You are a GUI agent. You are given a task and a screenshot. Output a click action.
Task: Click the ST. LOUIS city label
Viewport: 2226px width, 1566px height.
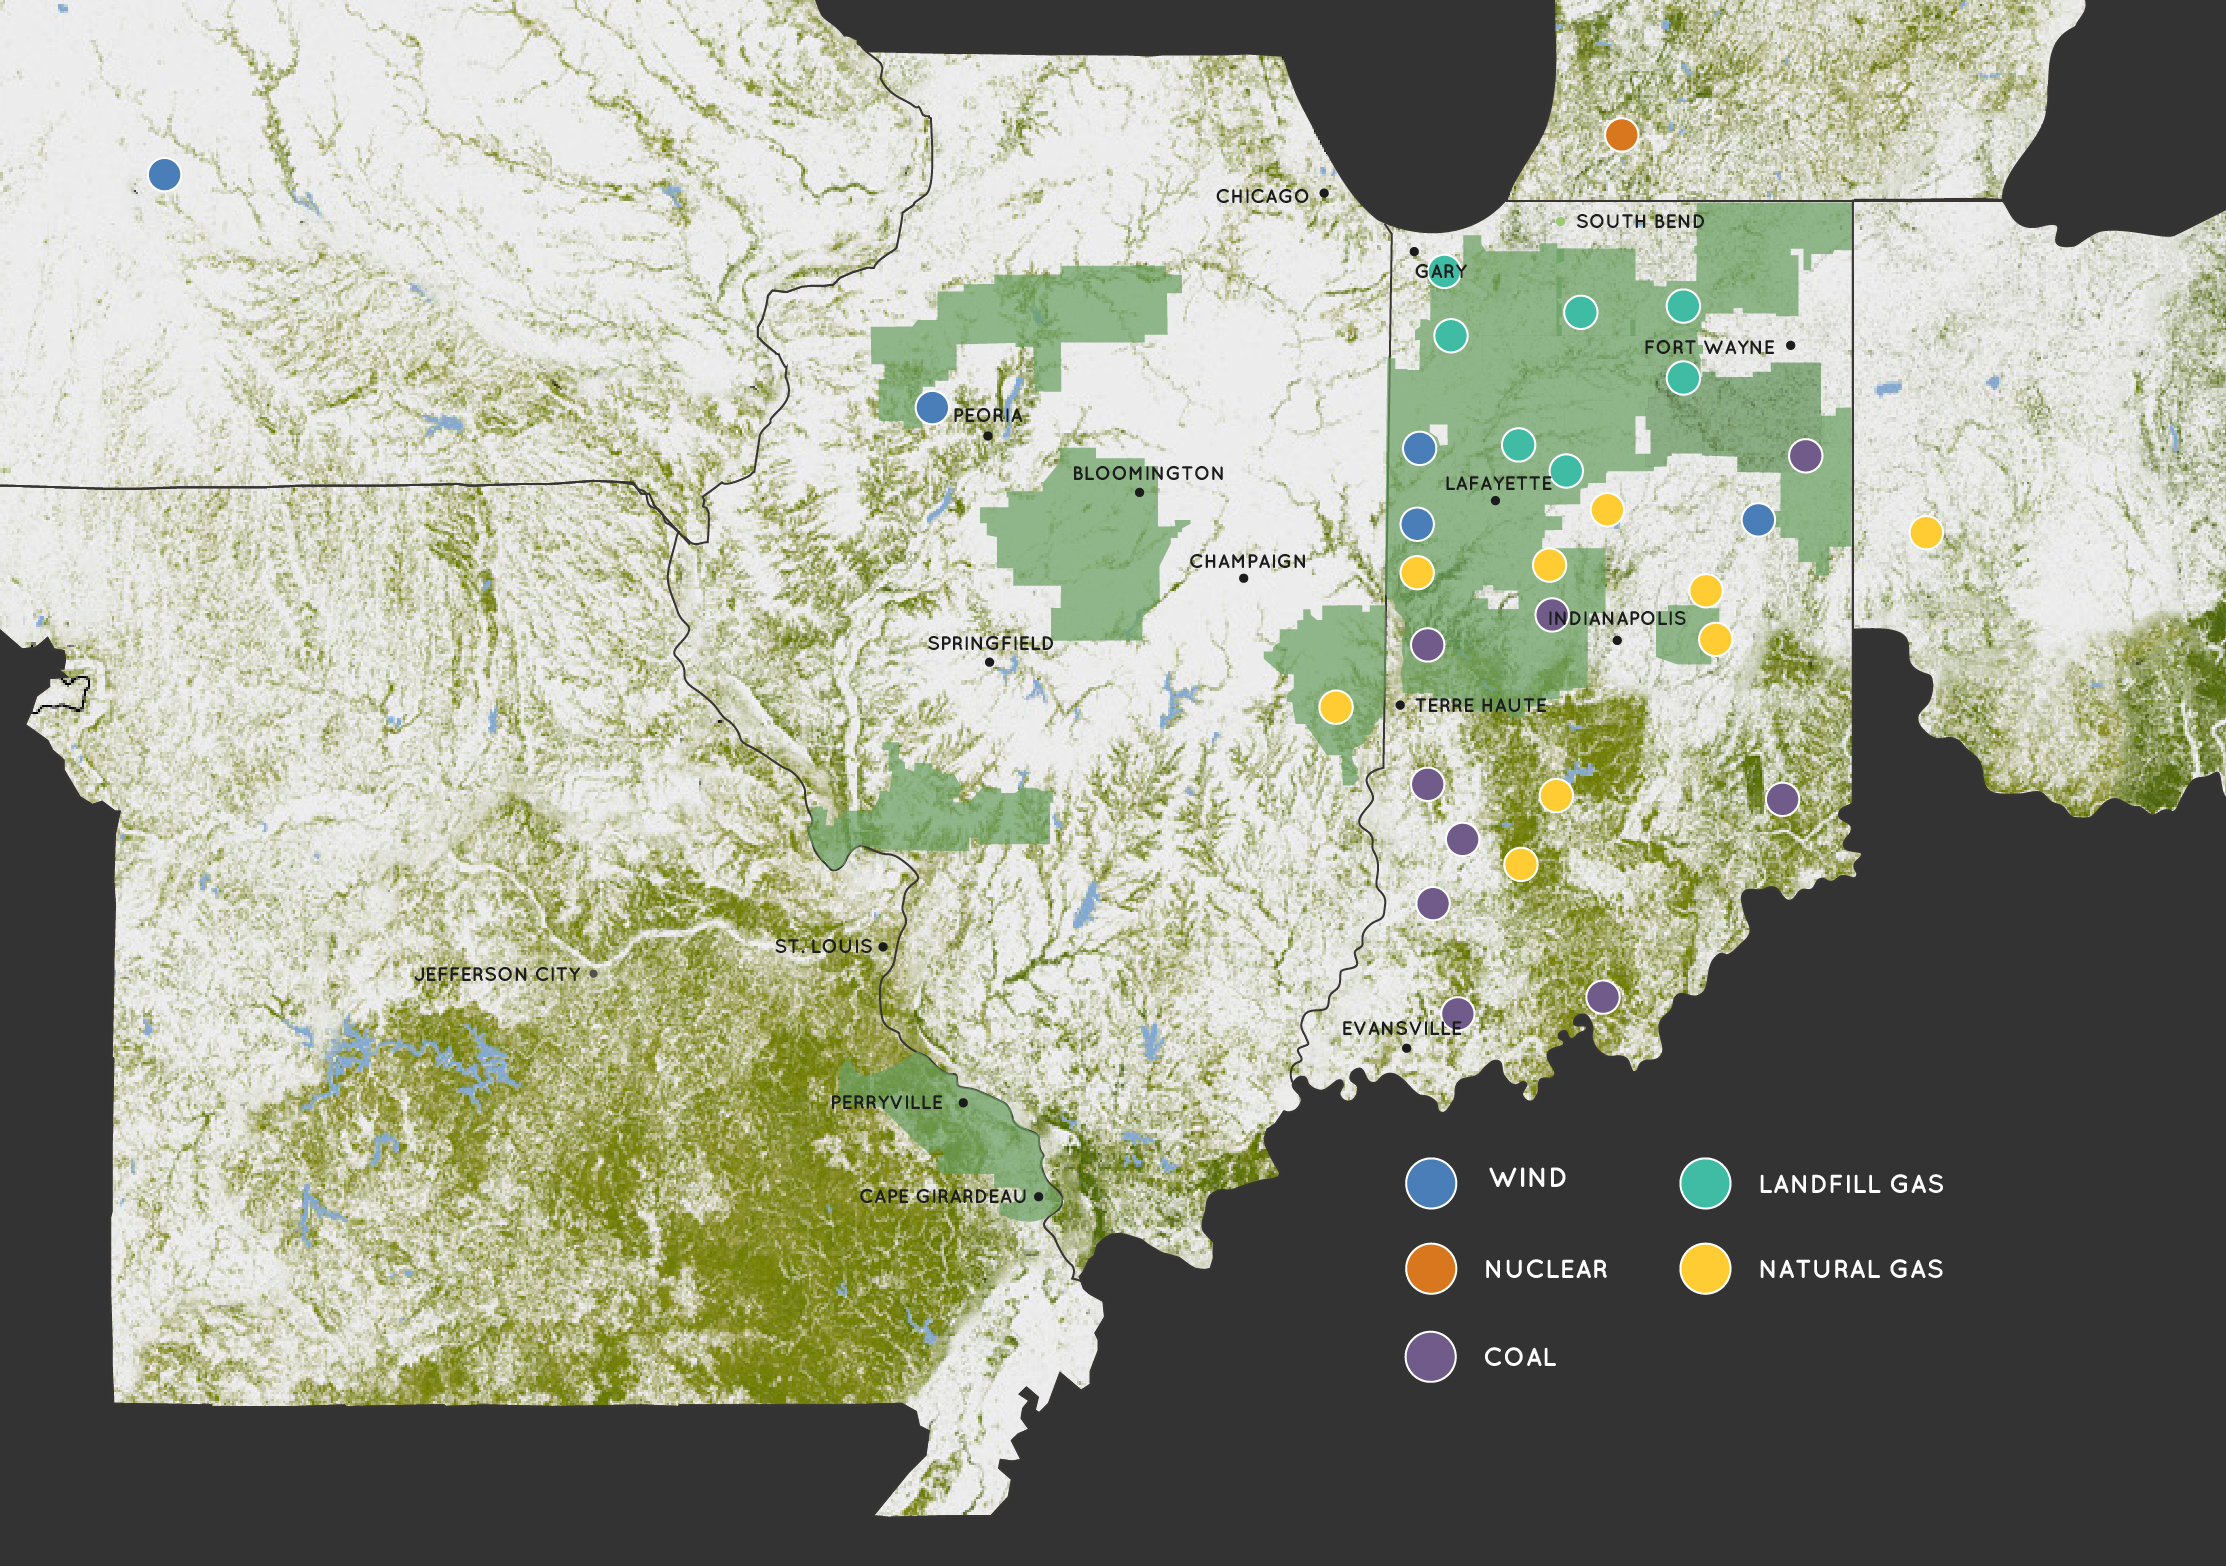click(824, 946)
